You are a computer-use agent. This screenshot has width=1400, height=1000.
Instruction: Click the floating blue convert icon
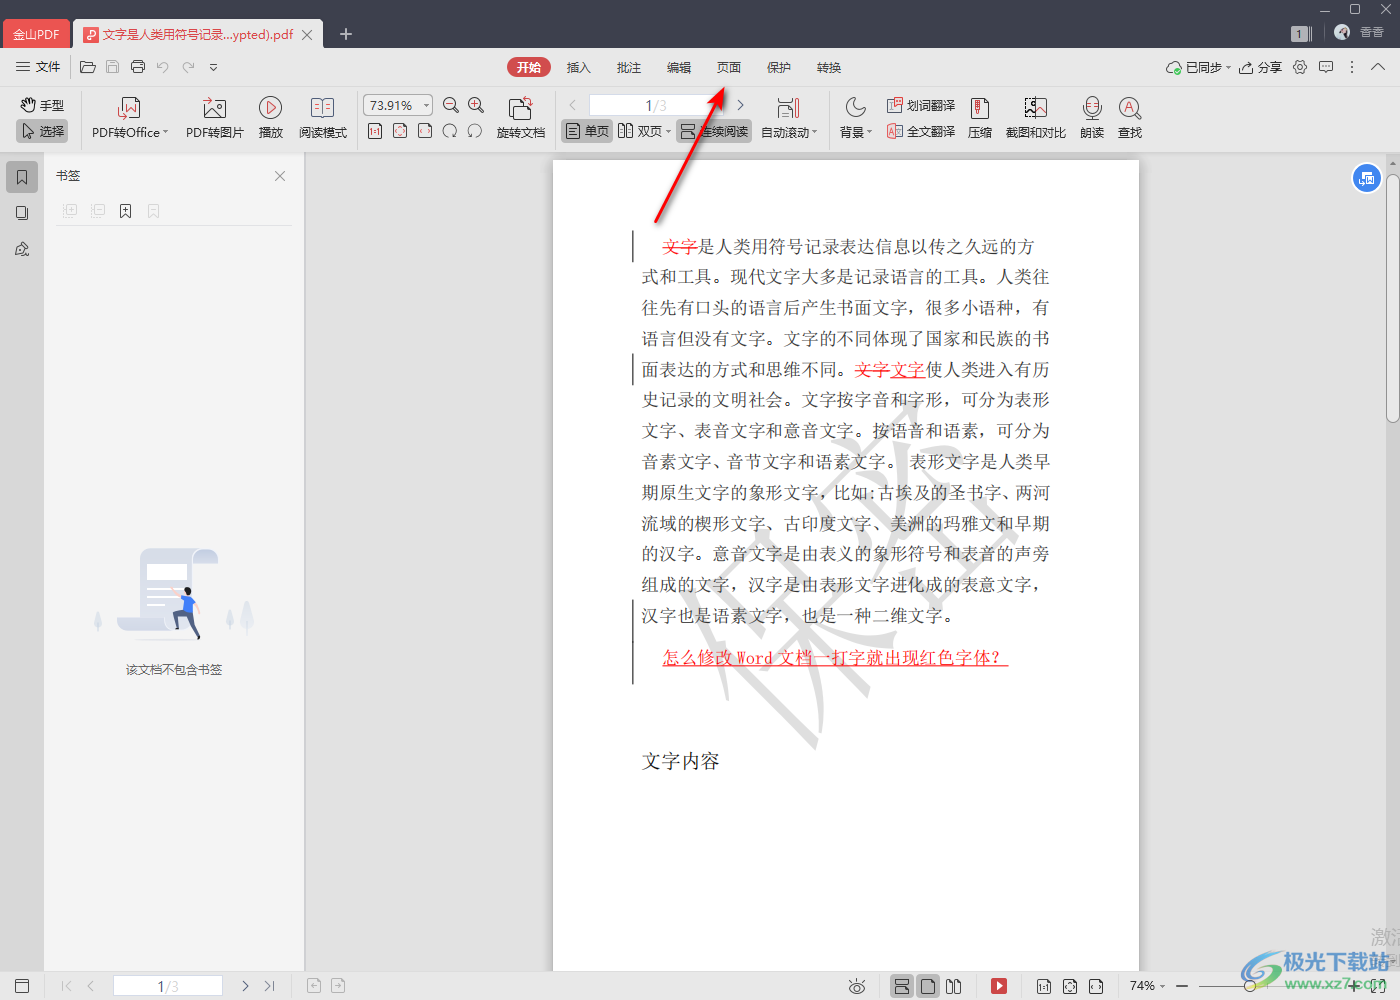[x=1367, y=179]
